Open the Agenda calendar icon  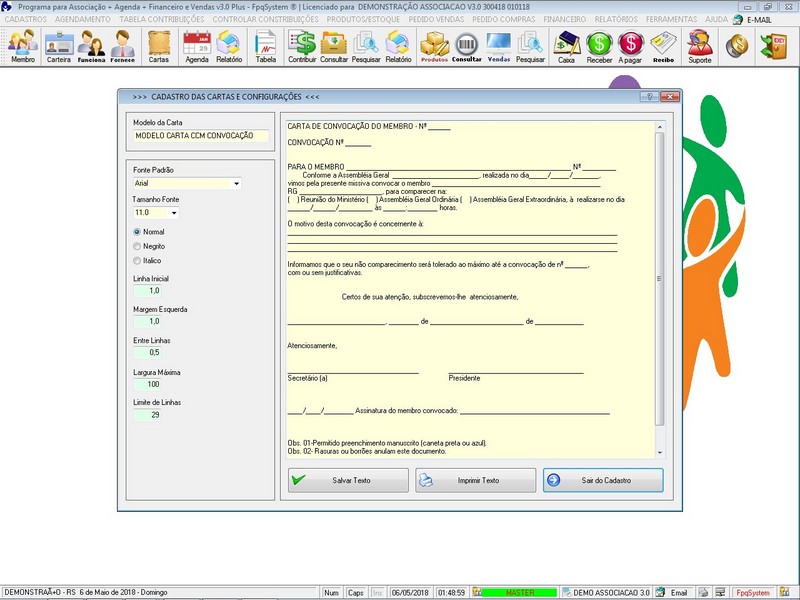tap(197, 46)
